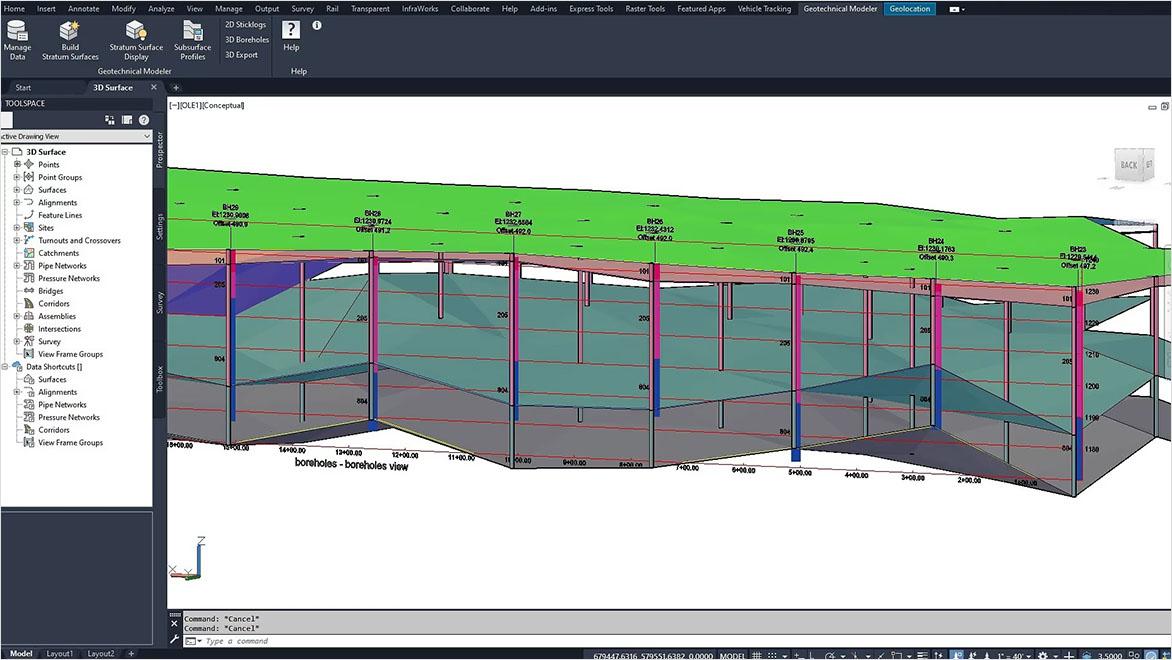Select Feature Lines tree item

(61, 215)
